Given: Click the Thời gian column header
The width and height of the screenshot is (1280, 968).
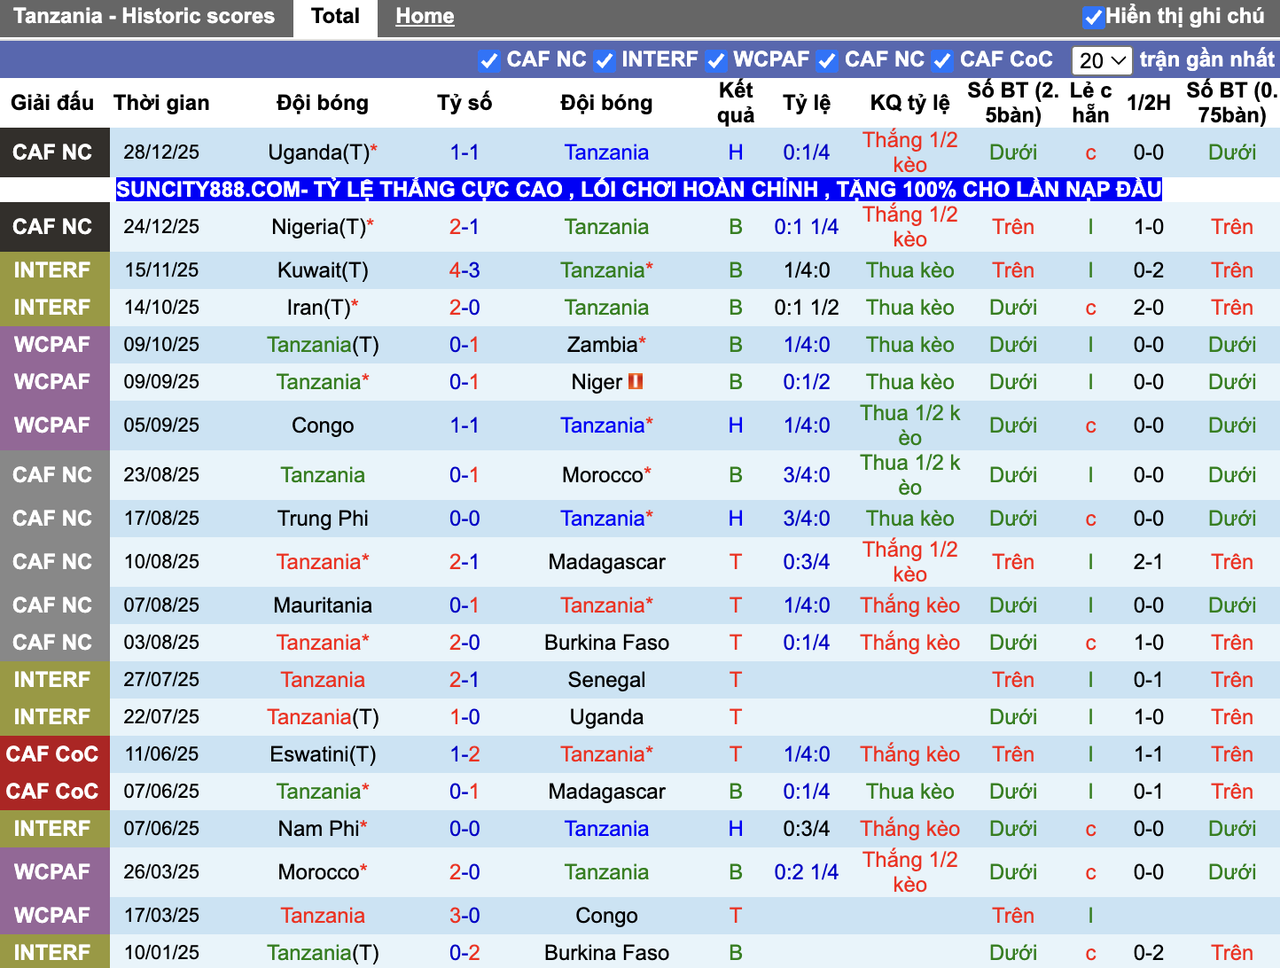Looking at the screenshot, I should click(x=162, y=103).
